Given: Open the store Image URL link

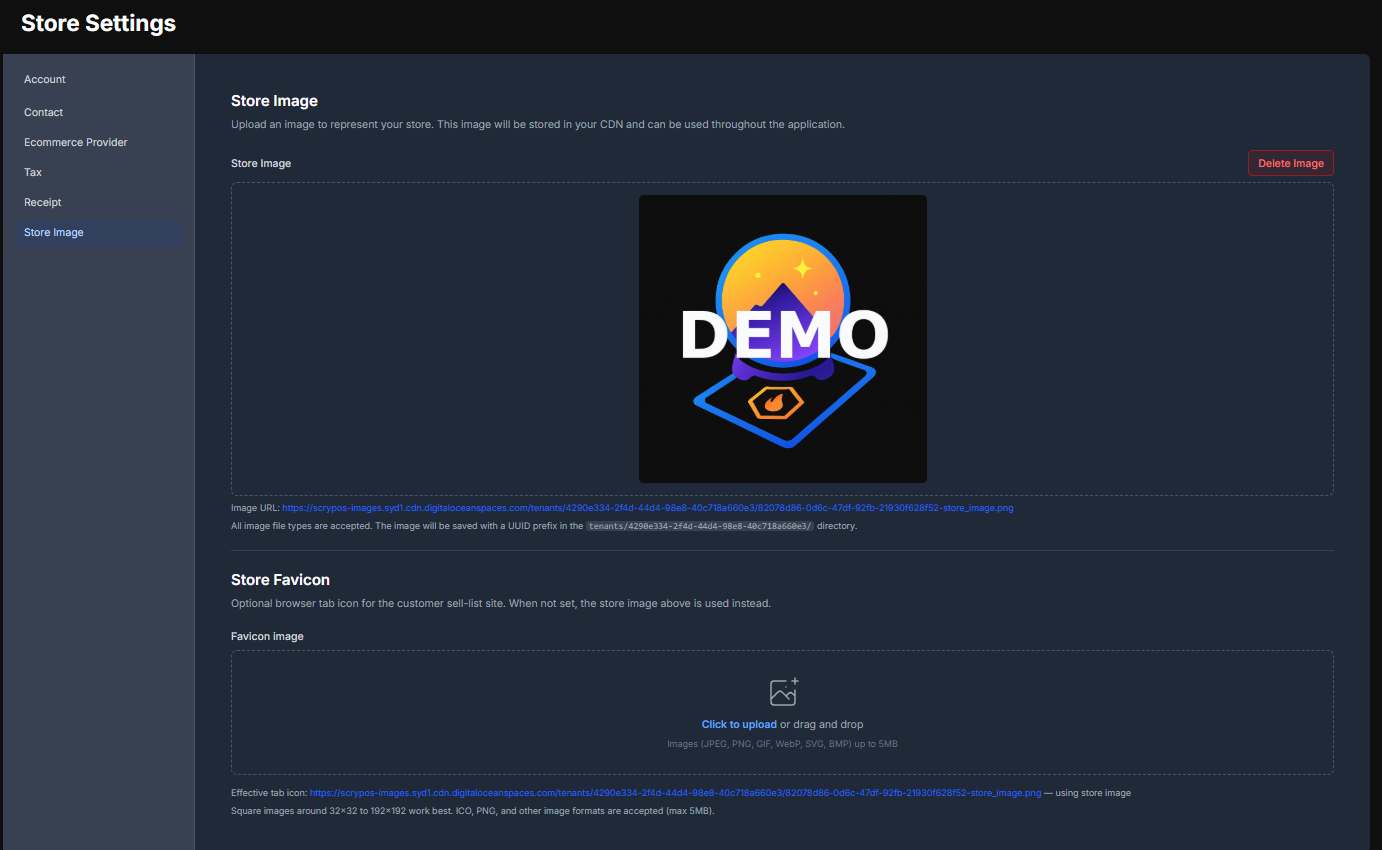Looking at the screenshot, I should (648, 508).
